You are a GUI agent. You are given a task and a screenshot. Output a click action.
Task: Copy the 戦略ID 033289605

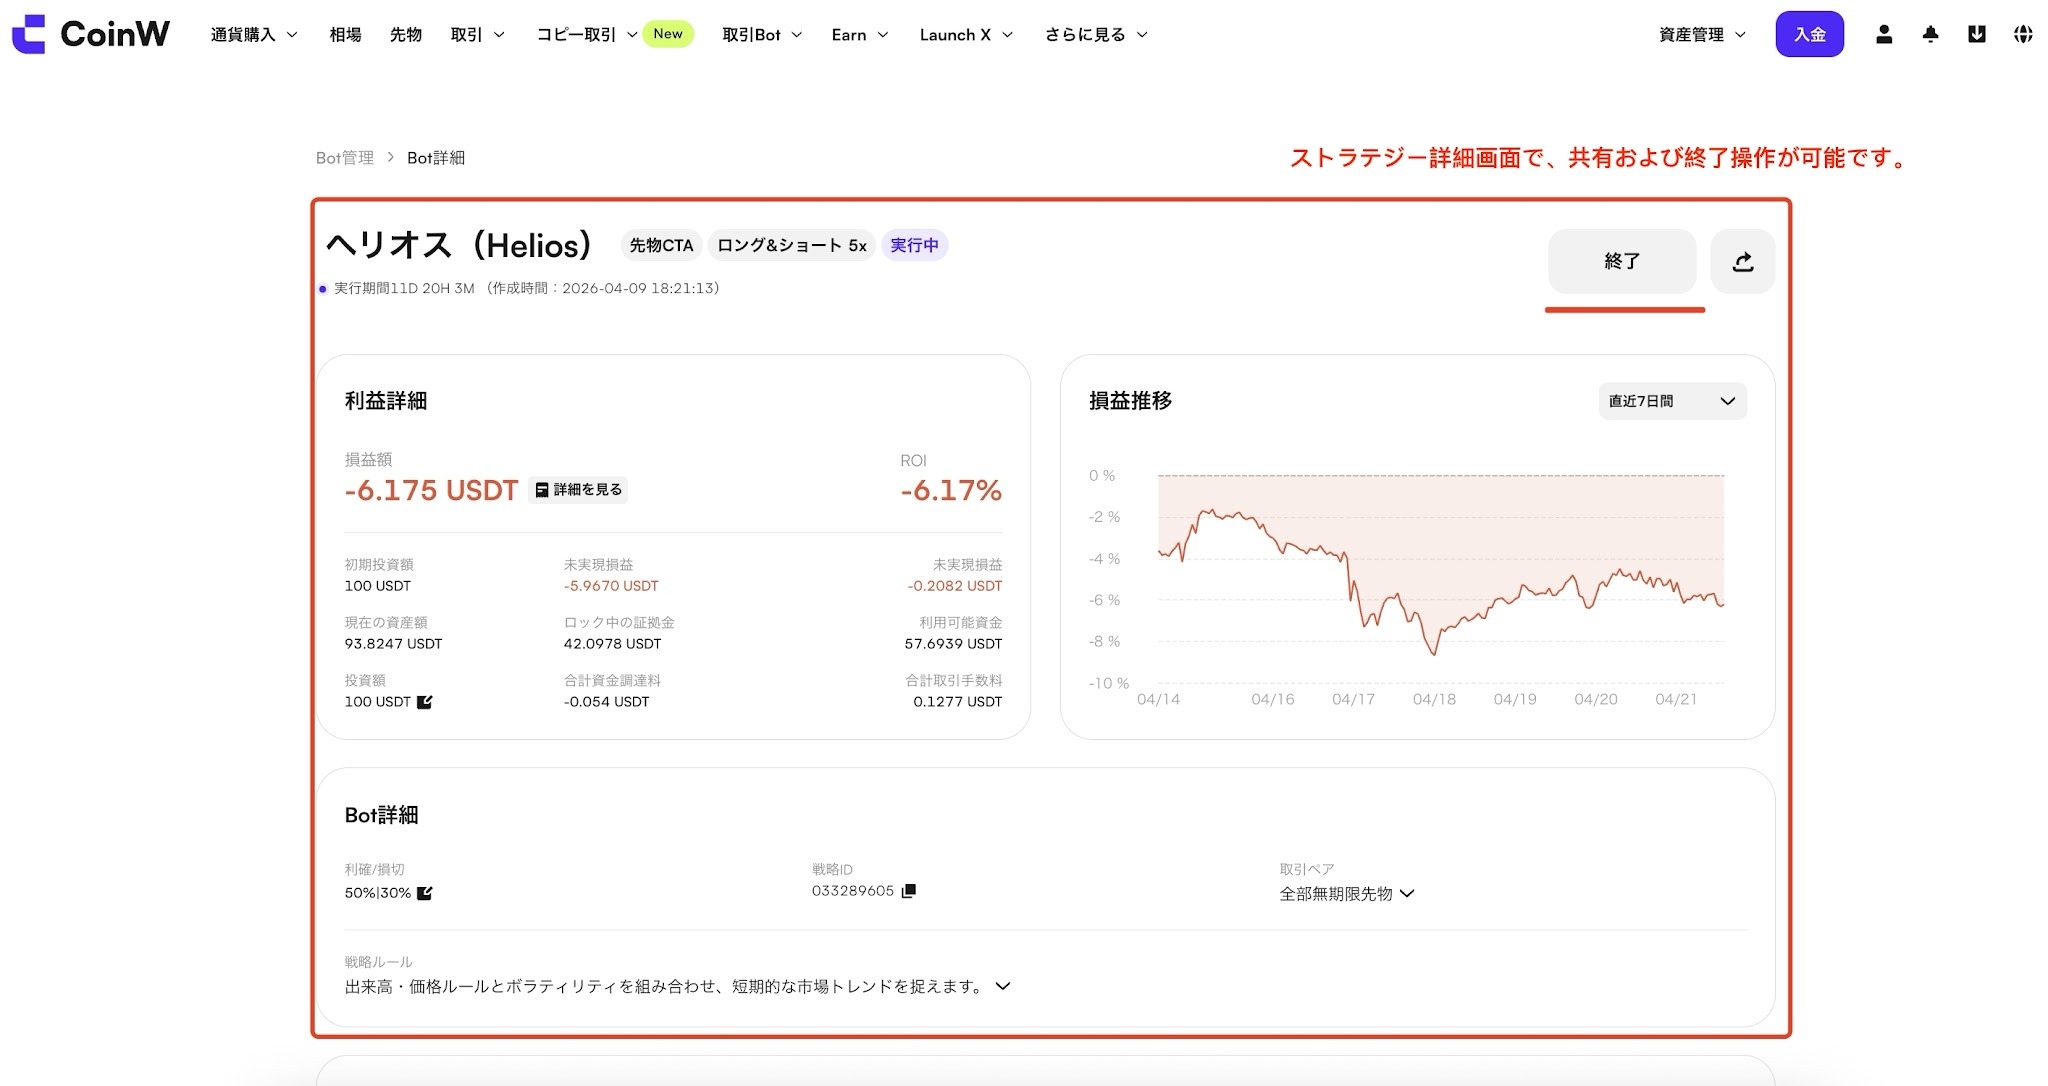pyautogui.click(x=908, y=891)
